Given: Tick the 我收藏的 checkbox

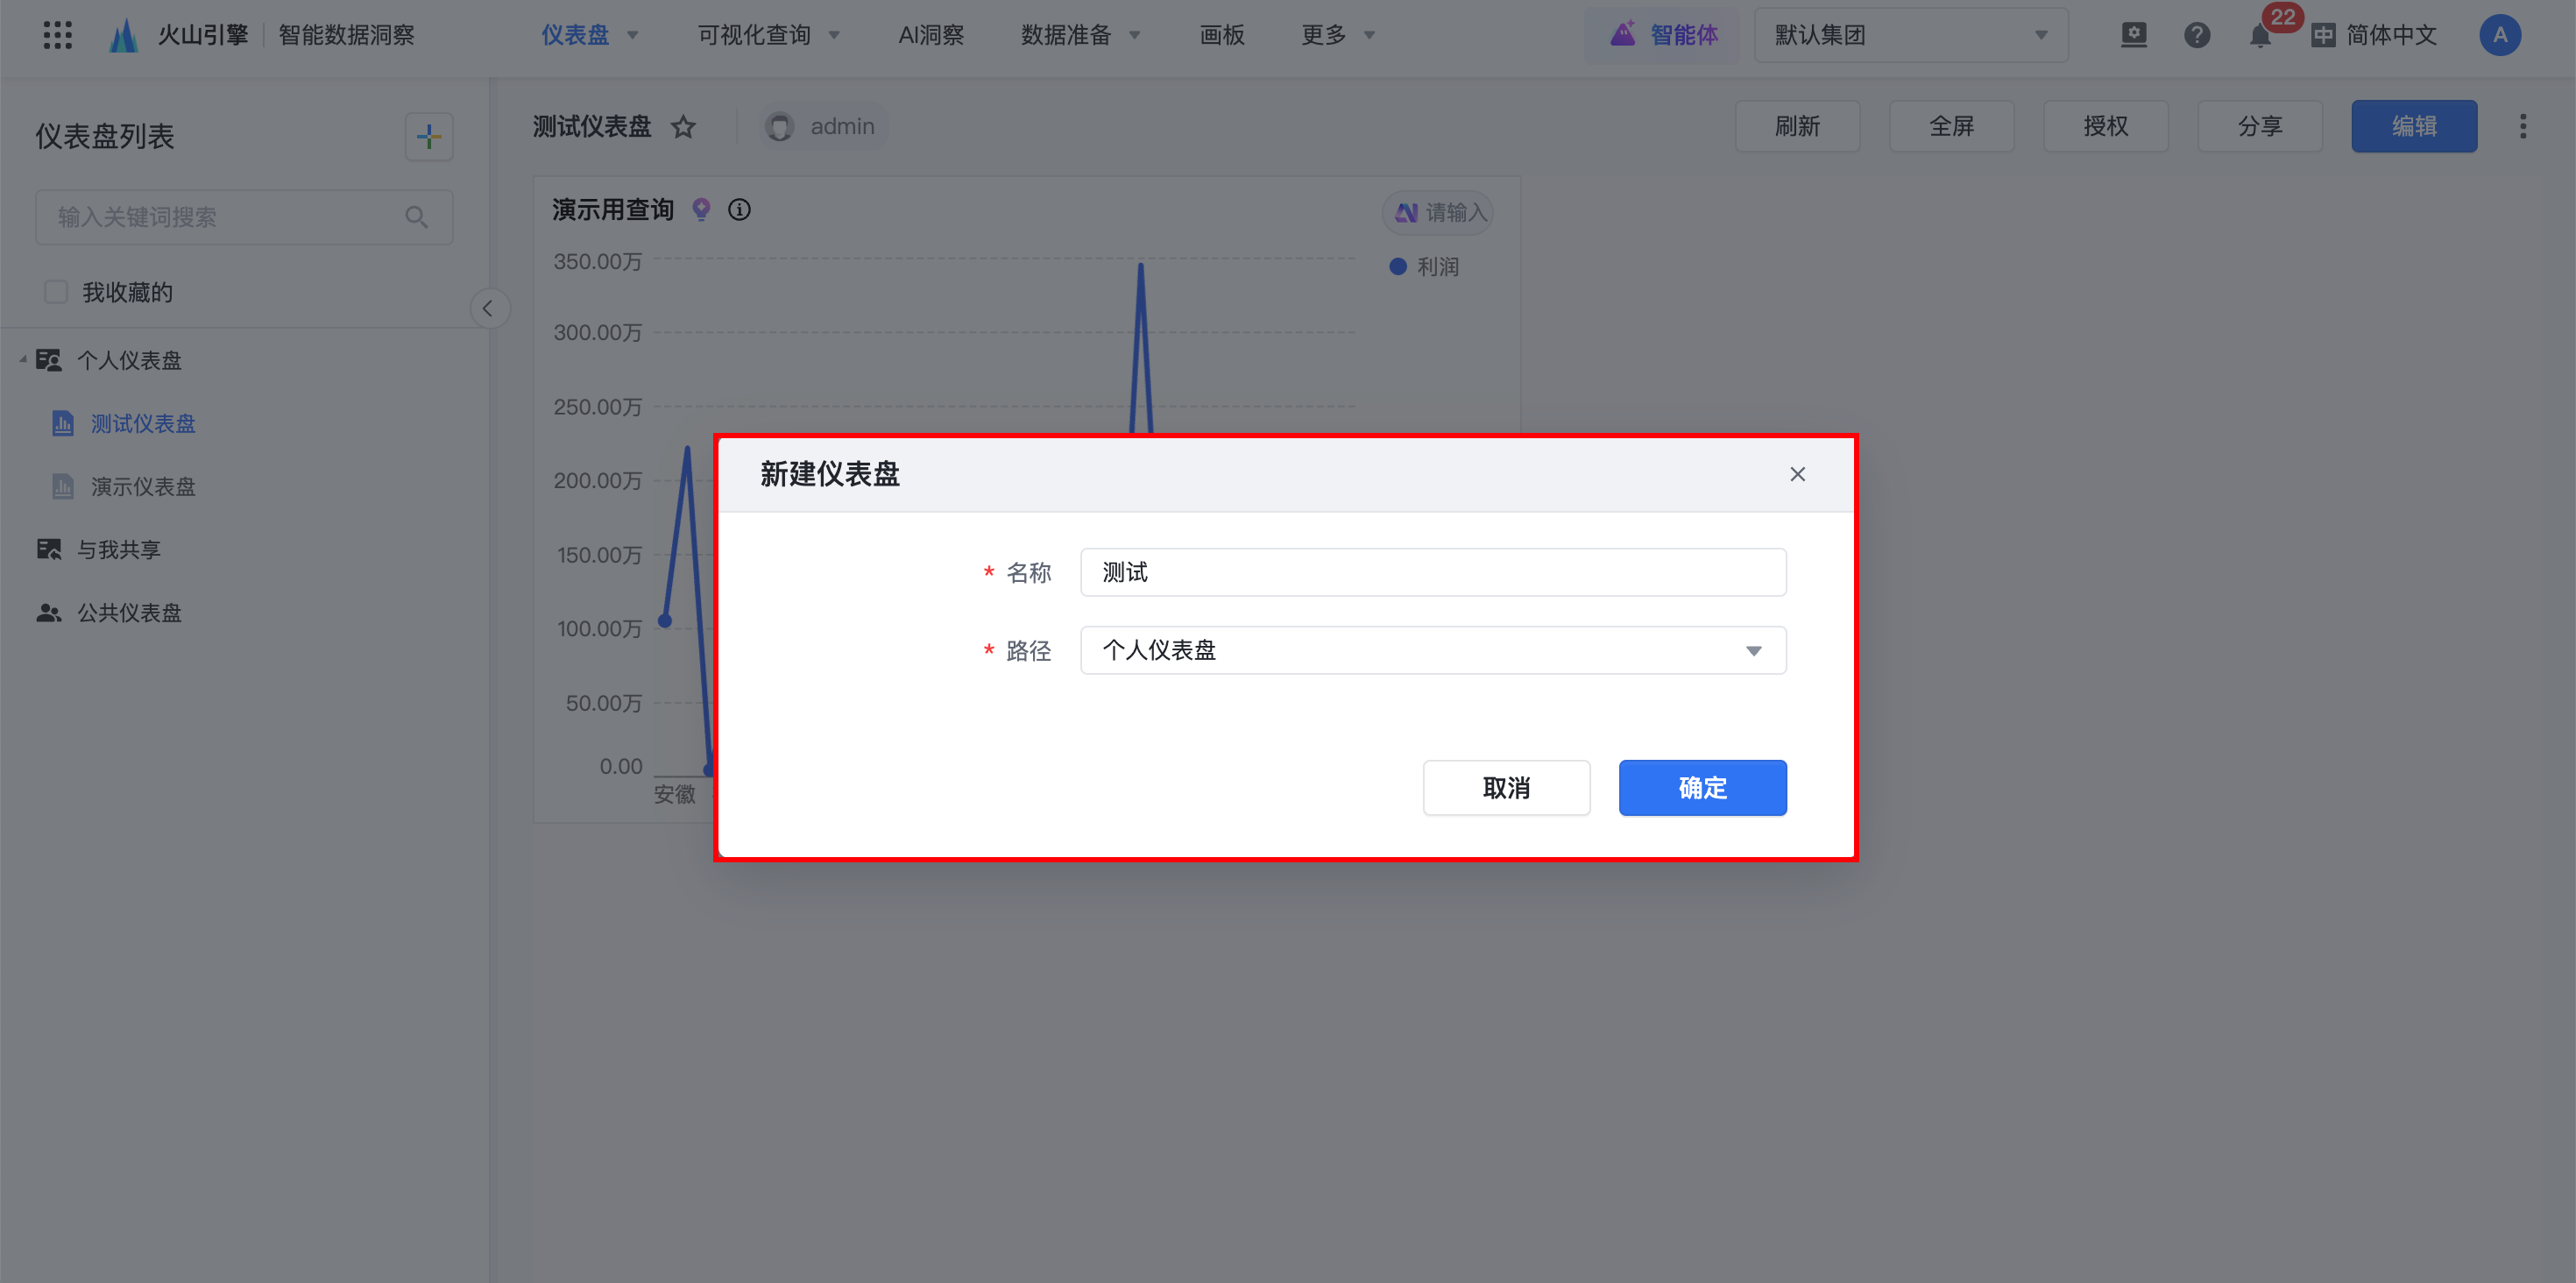Looking at the screenshot, I should [x=56, y=292].
